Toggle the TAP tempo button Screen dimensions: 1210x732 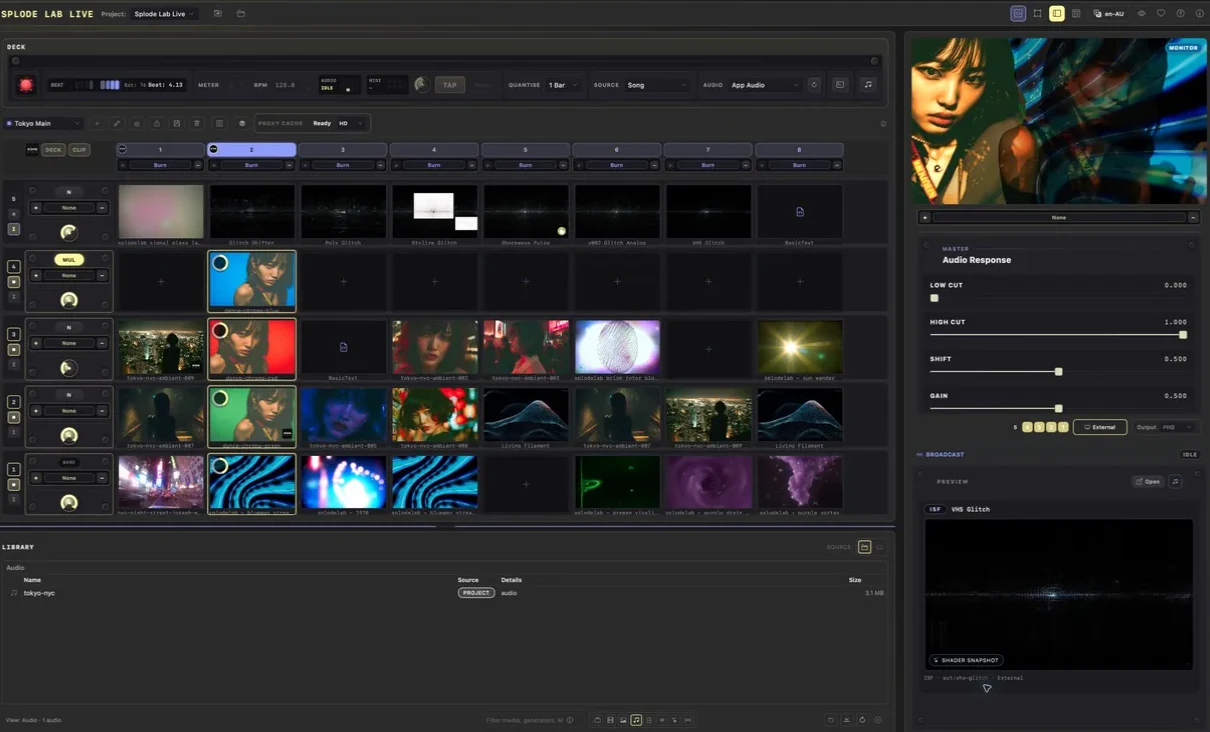(x=450, y=85)
